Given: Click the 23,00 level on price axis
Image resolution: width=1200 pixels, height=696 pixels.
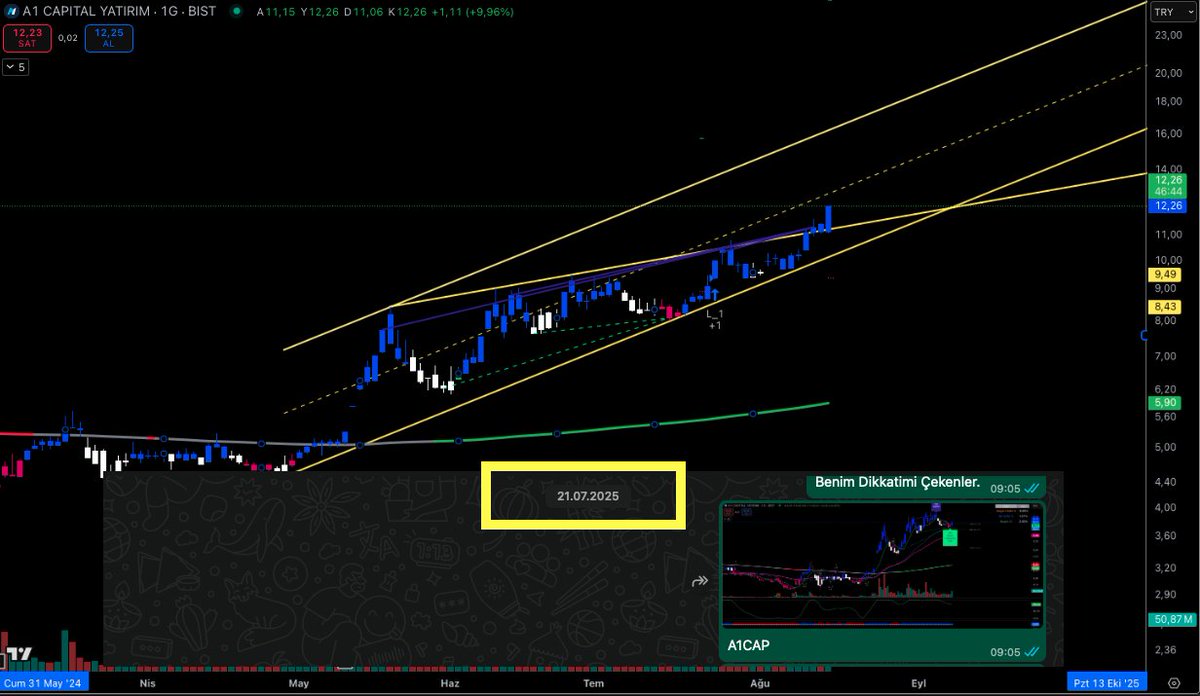Looking at the screenshot, I should pos(1168,36).
